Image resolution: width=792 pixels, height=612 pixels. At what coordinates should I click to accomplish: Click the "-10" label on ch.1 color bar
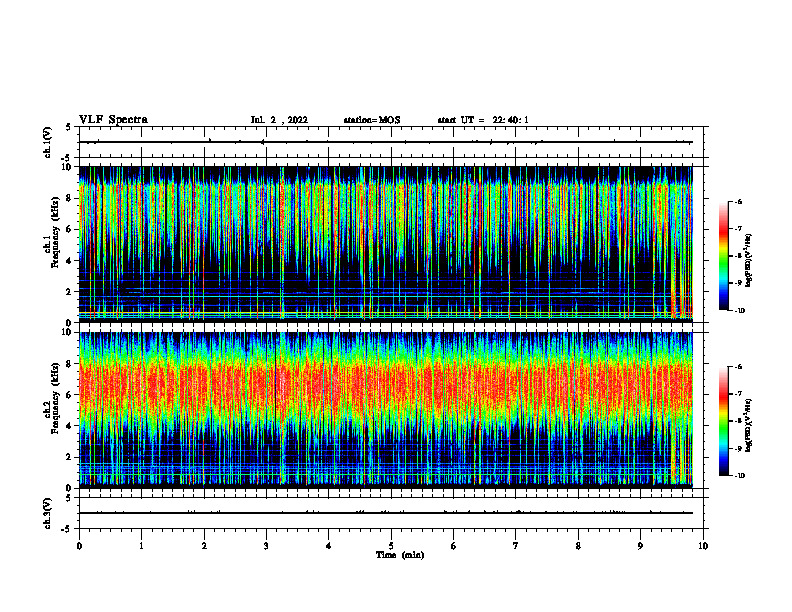(739, 311)
